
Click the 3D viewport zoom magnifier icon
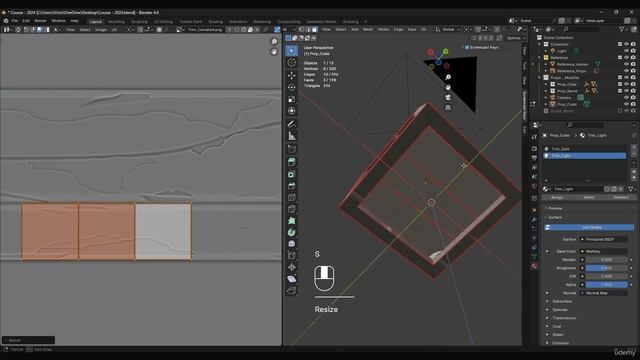[448, 77]
